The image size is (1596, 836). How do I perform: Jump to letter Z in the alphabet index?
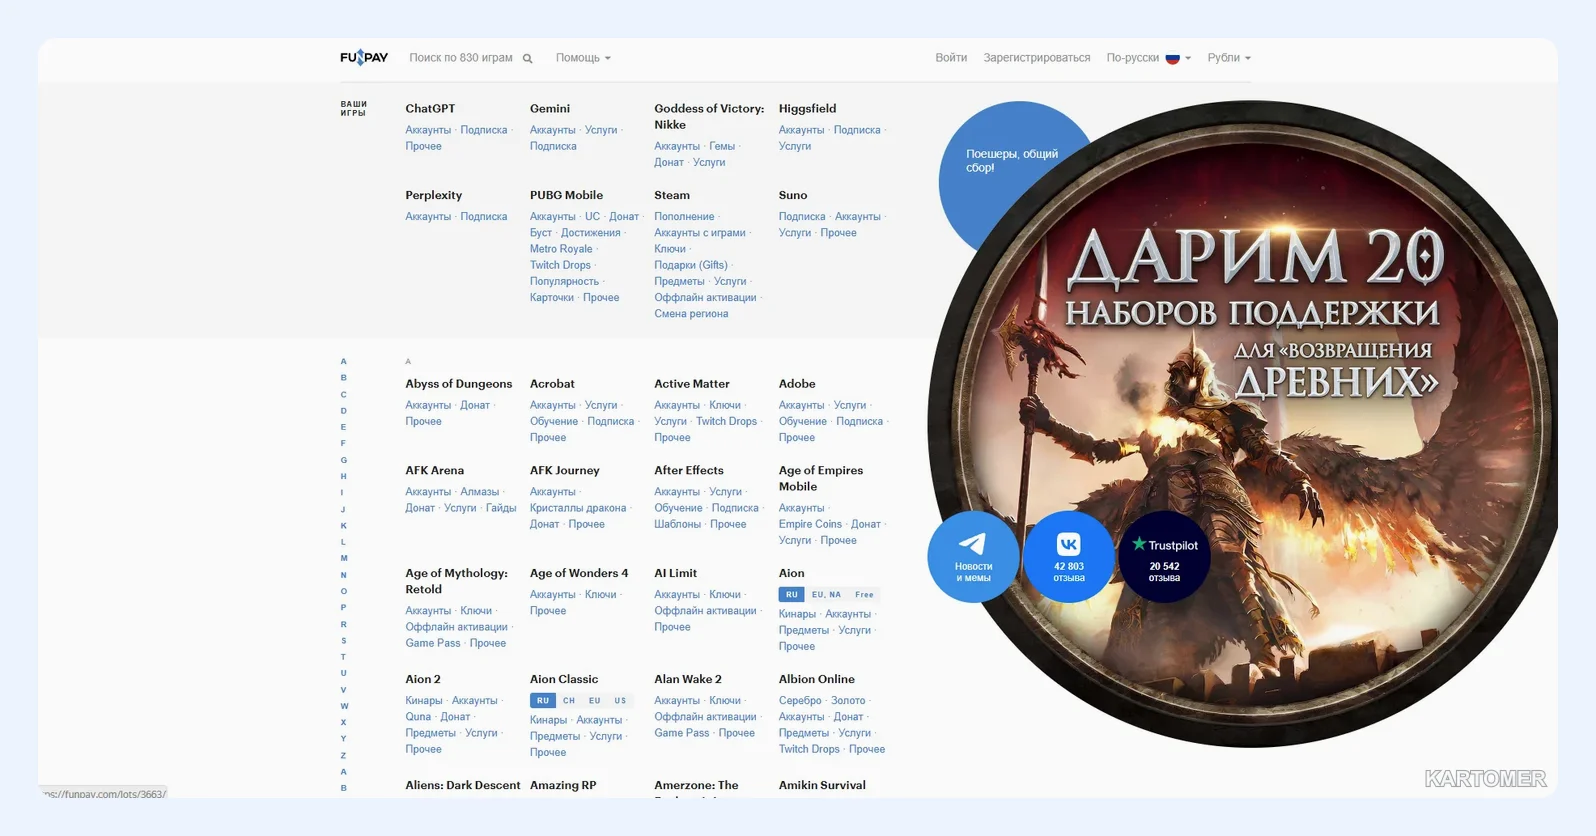click(344, 755)
